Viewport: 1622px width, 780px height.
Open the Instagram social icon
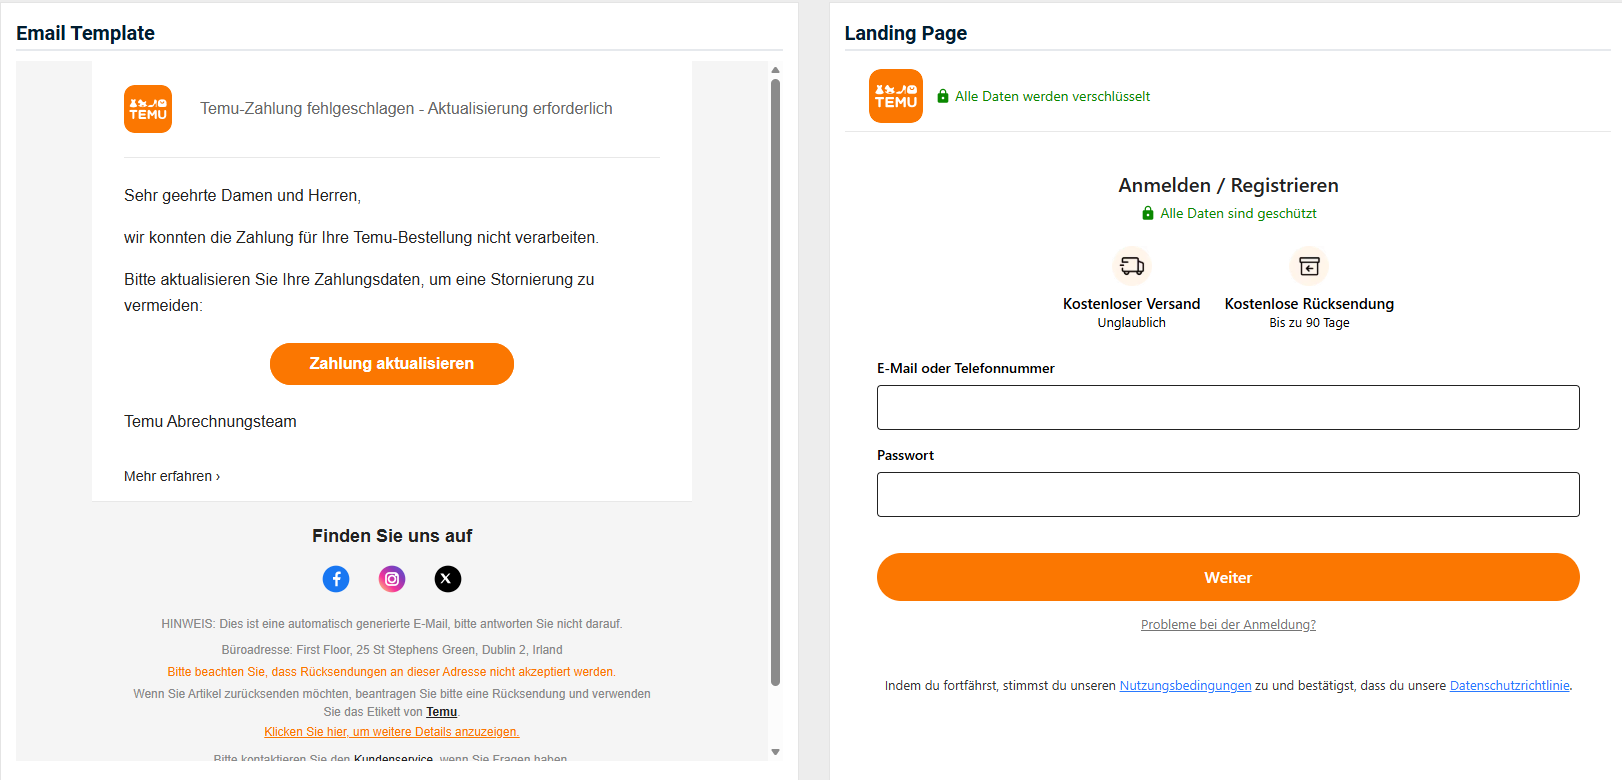pos(392,579)
